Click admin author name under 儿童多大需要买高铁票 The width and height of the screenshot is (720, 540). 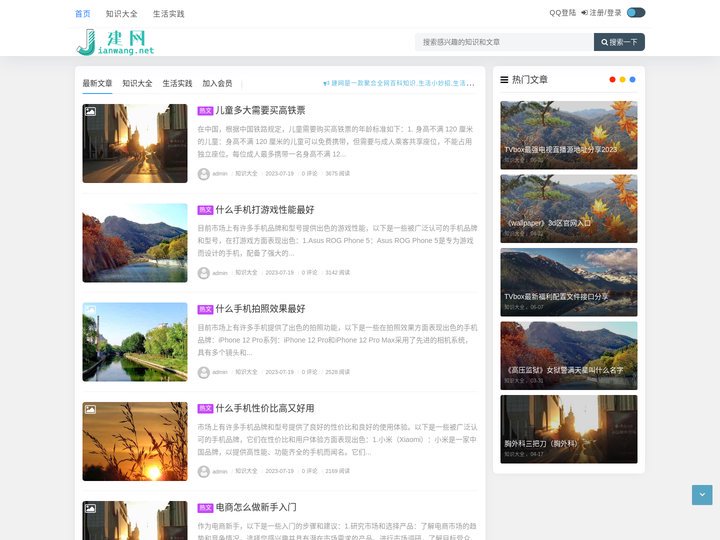coord(220,174)
